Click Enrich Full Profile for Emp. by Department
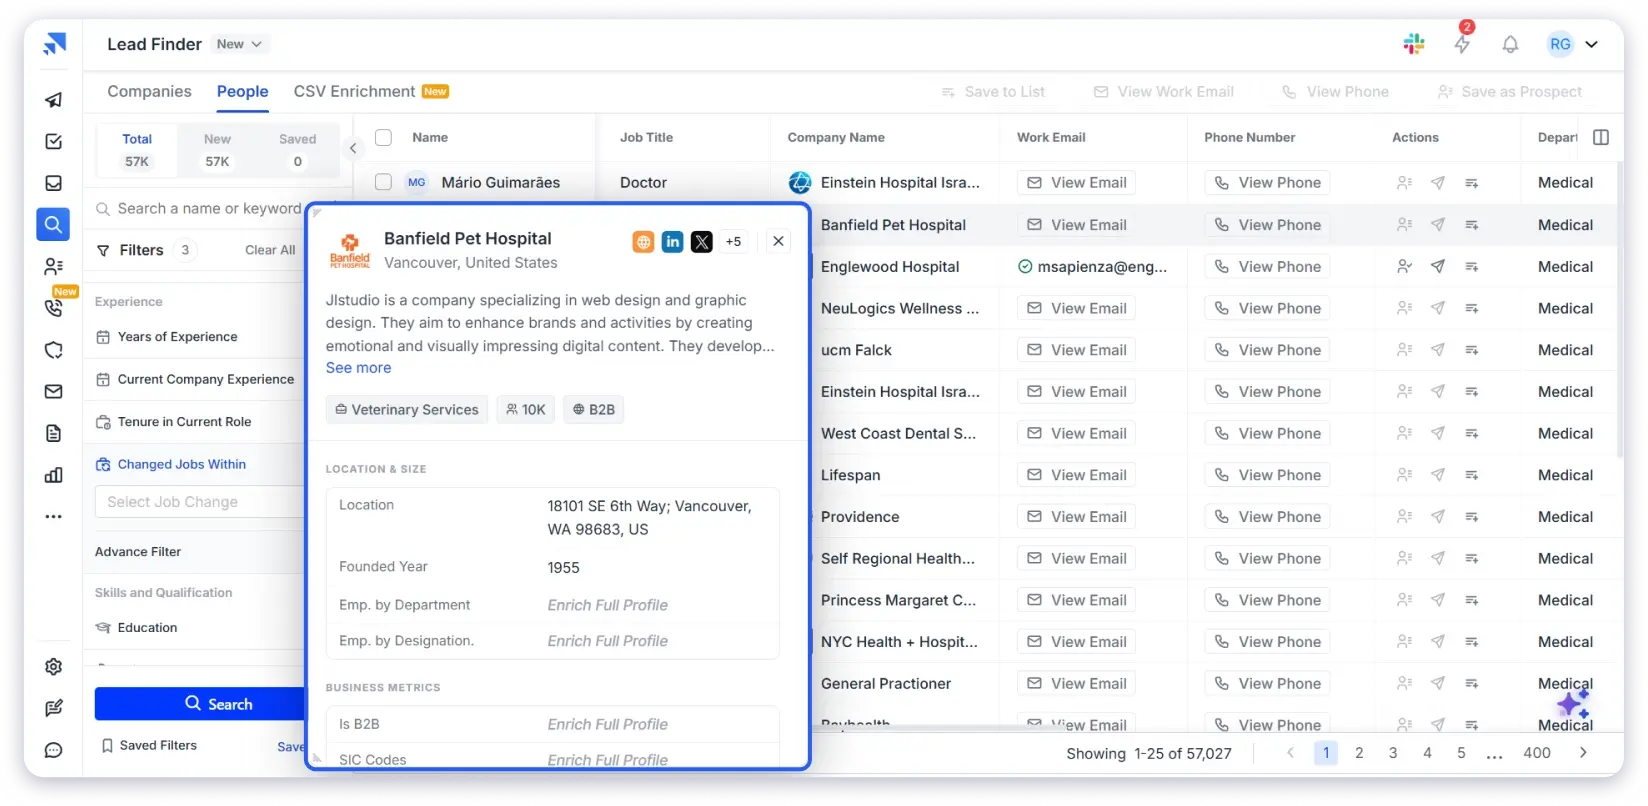The image size is (1648, 806). 607,605
